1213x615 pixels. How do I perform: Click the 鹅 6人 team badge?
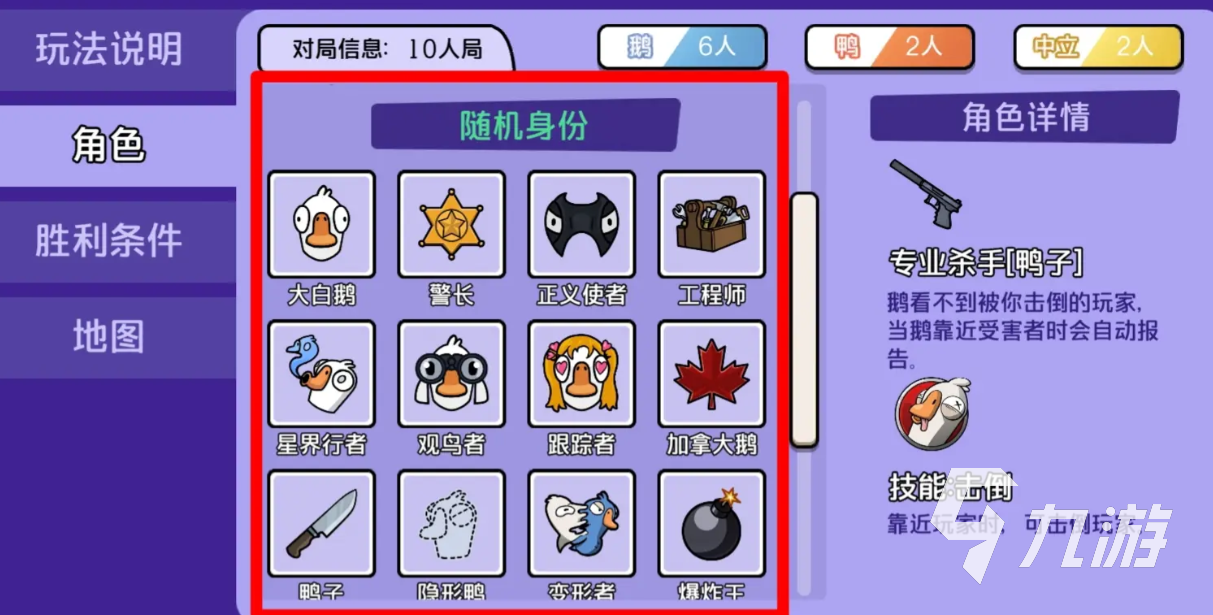682,47
